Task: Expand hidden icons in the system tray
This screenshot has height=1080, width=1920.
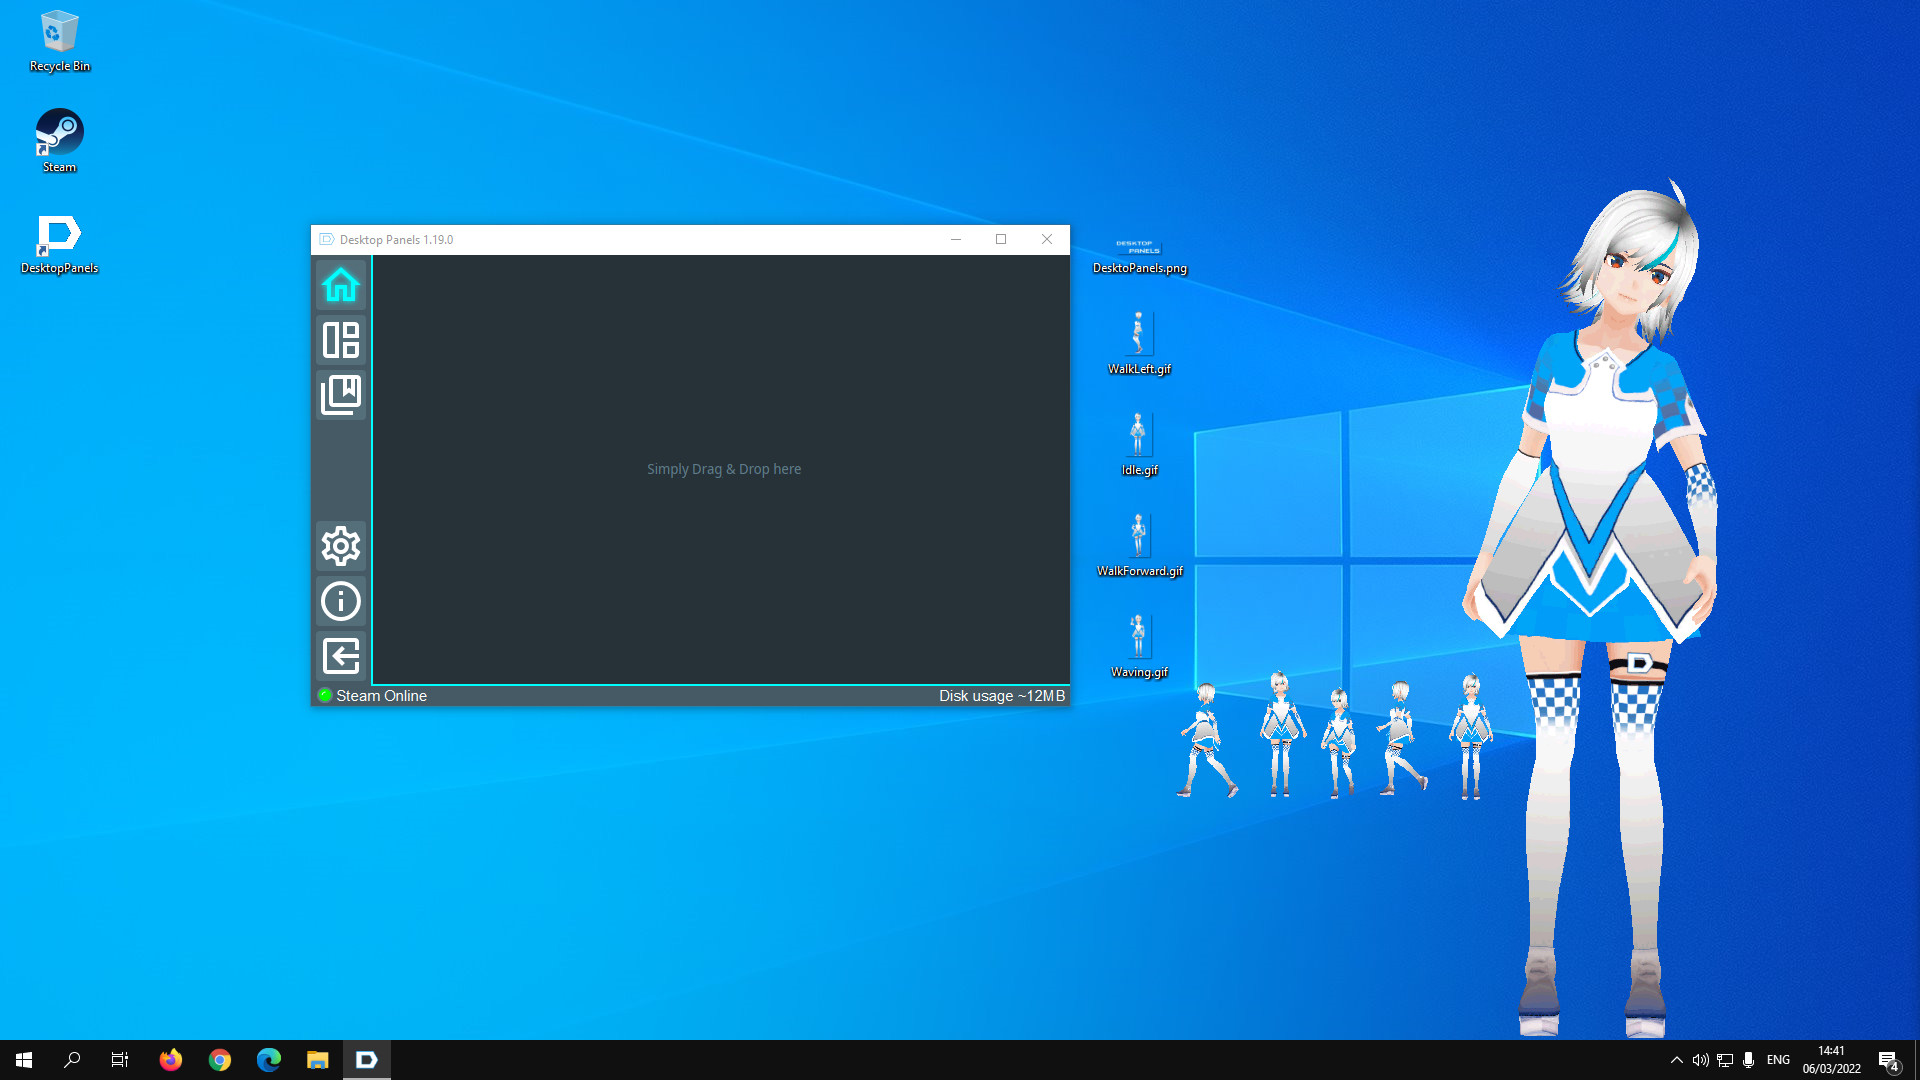Action: [1677, 1059]
